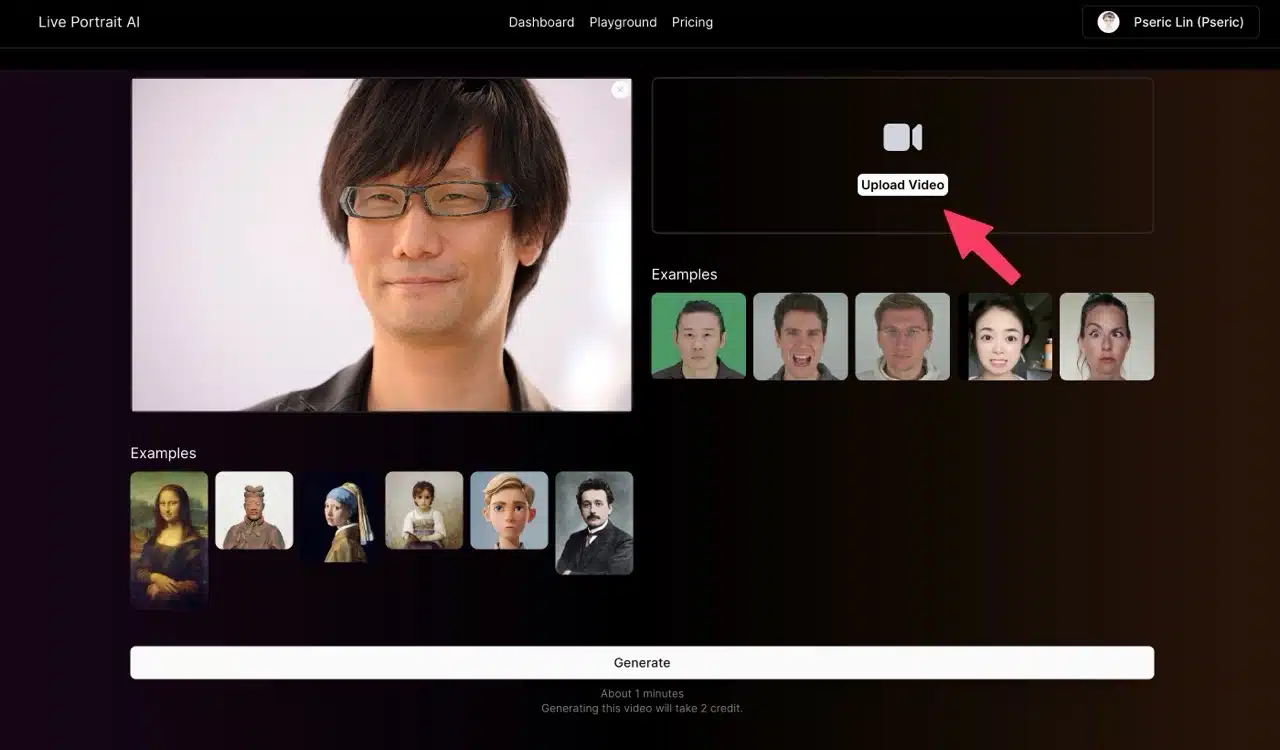The image size is (1280, 750).
Task: Select the girl with blue headscarf painting
Action: pyautogui.click(x=339, y=517)
